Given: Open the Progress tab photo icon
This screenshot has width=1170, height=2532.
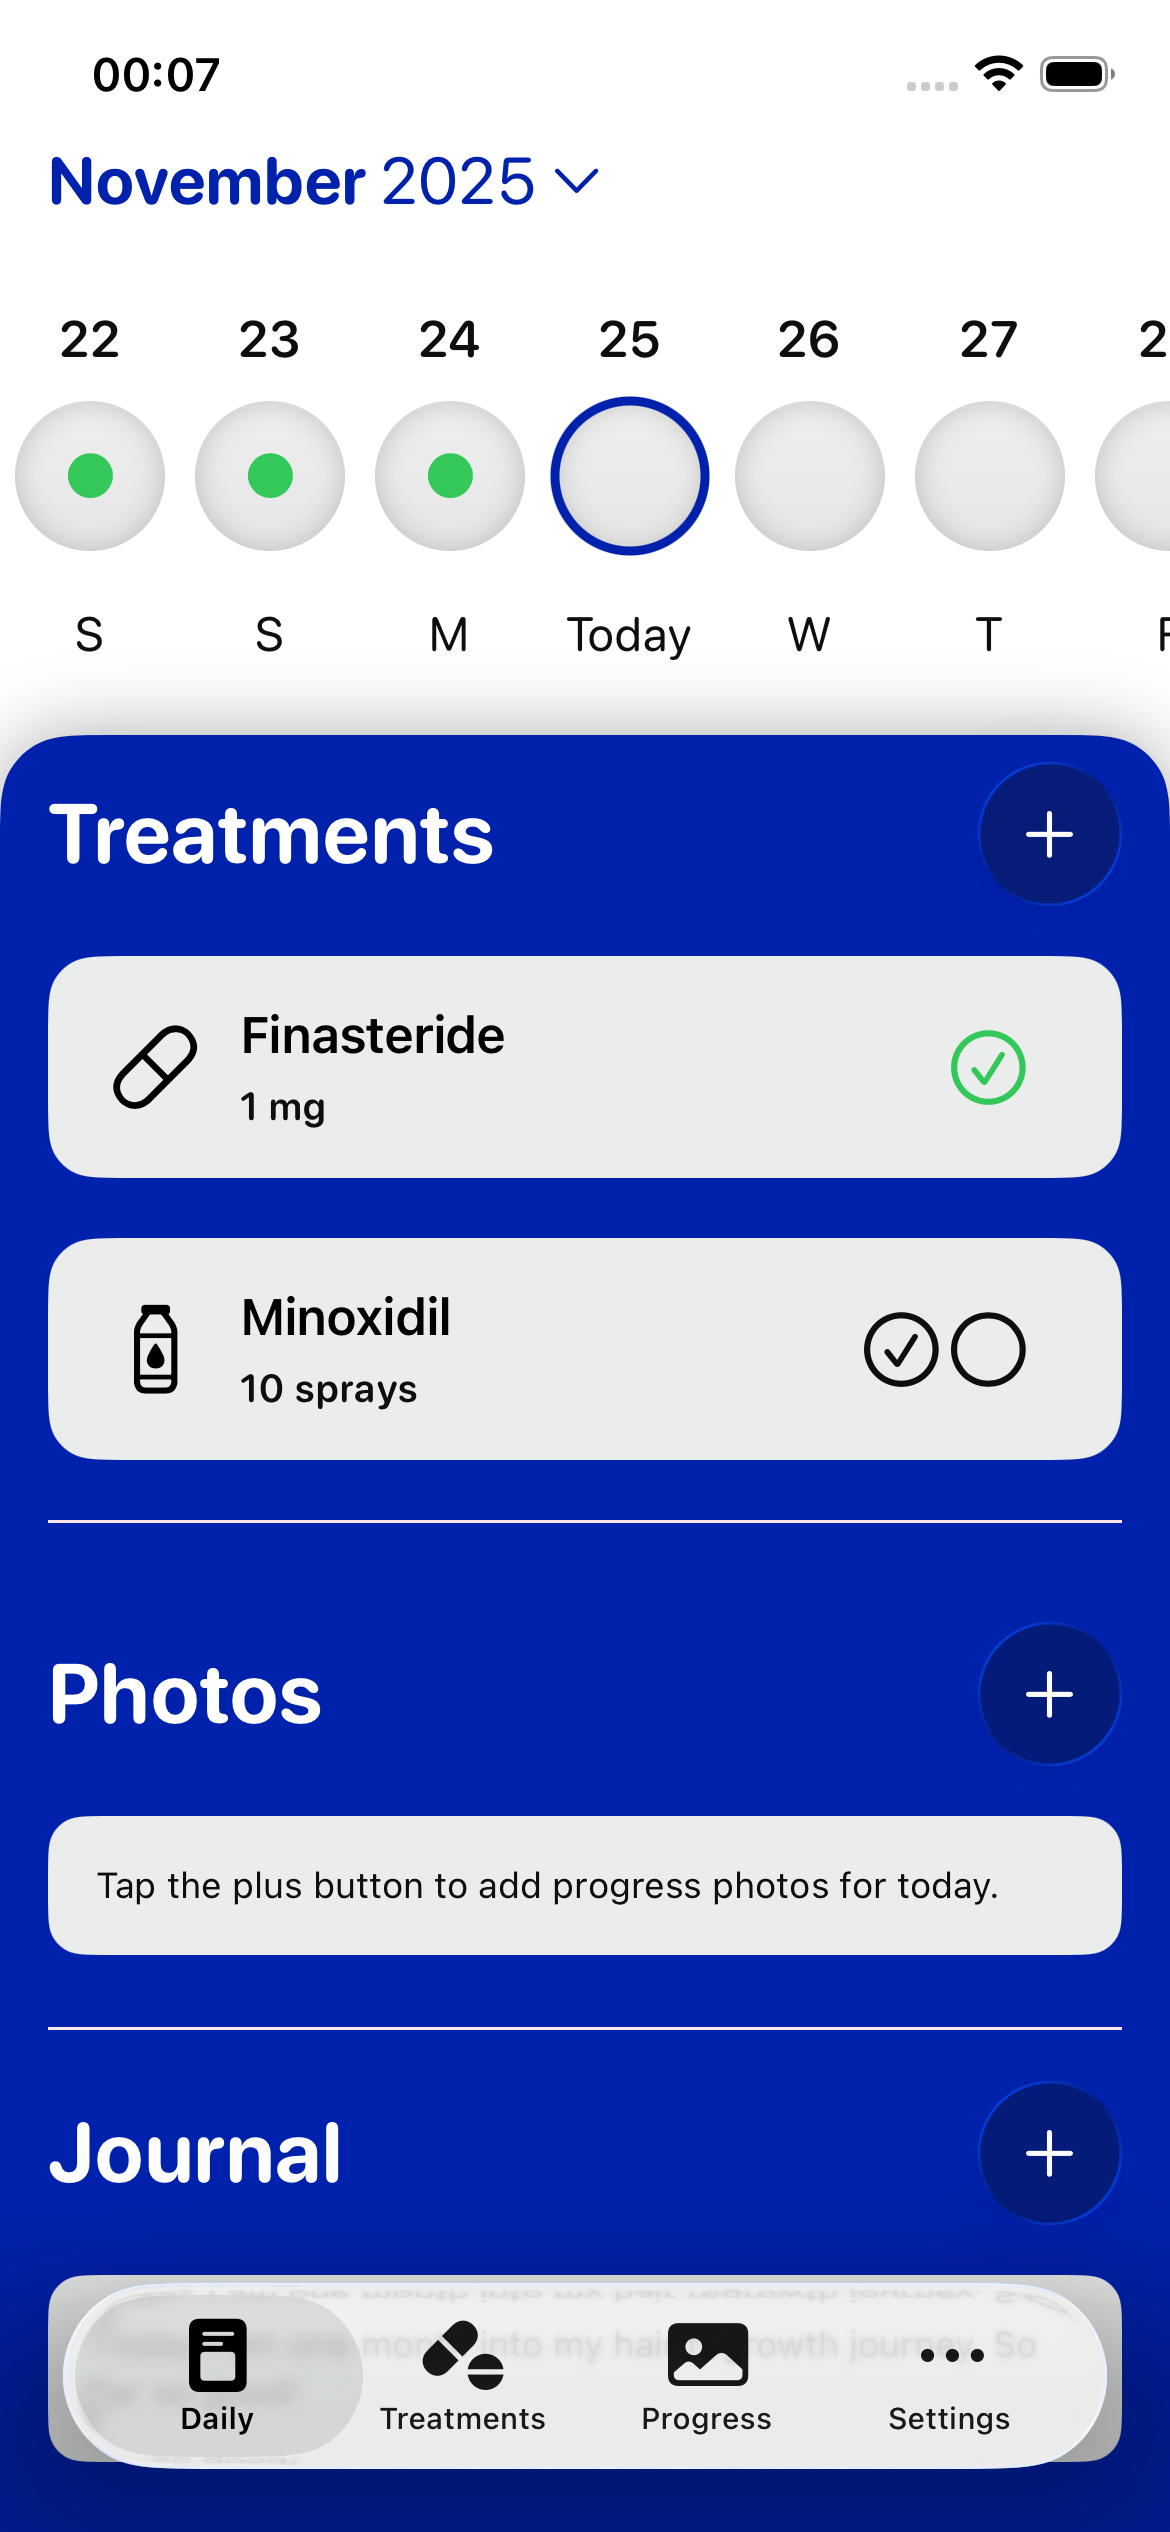Looking at the screenshot, I should click(x=707, y=2356).
